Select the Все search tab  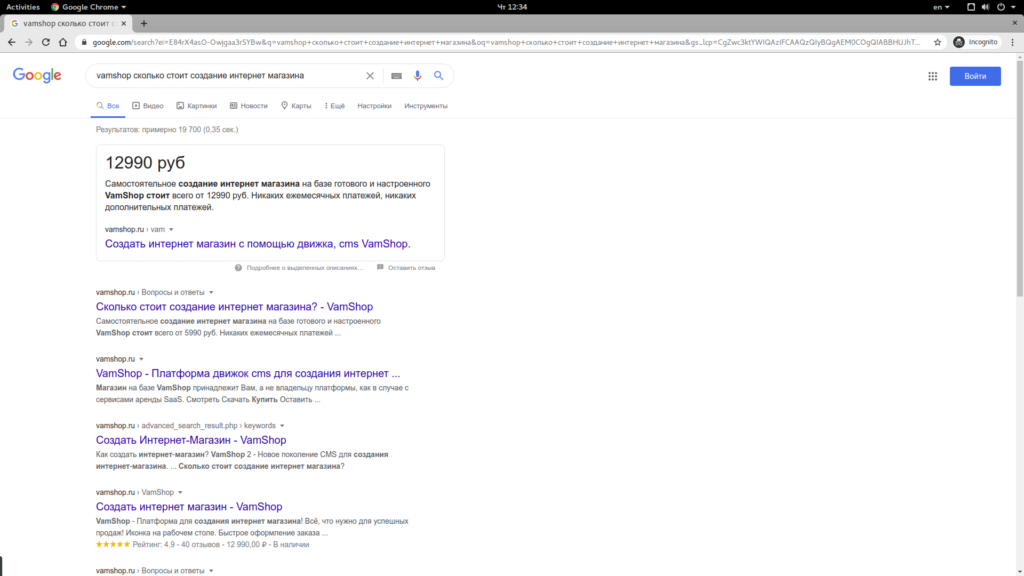[108, 106]
